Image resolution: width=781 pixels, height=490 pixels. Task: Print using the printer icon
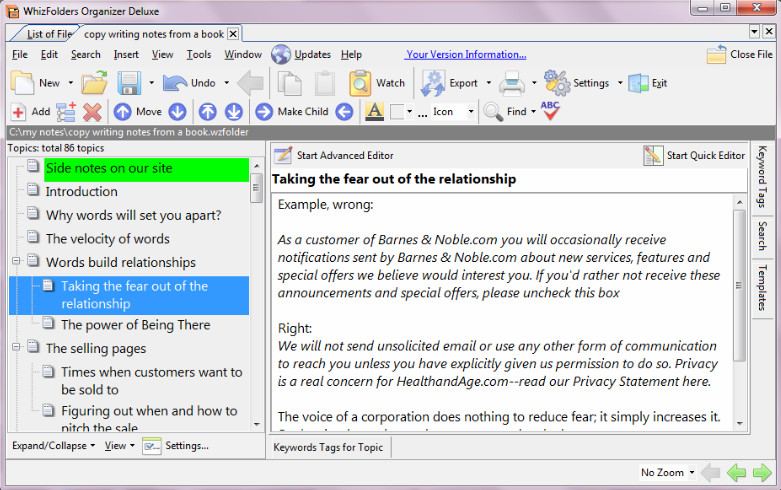(x=512, y=83)
